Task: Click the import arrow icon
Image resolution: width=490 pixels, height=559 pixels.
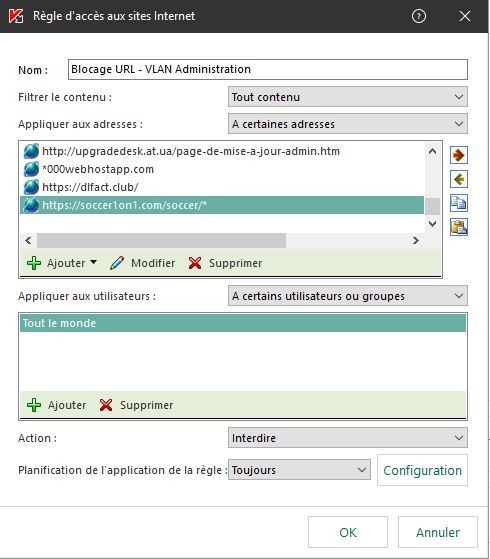Action: pyautogui.click(x=459, y=179)
